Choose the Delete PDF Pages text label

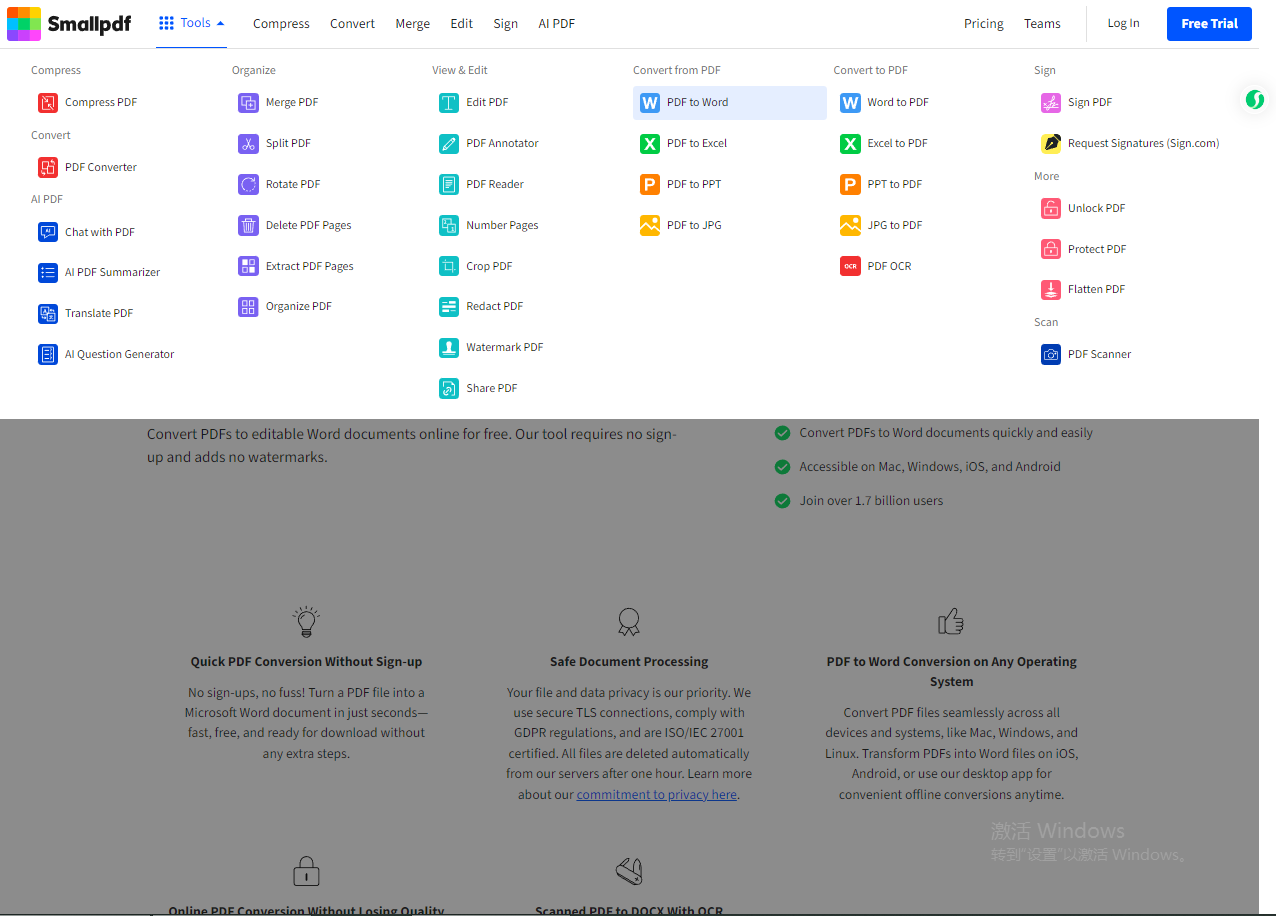click(x=309, y=225)
